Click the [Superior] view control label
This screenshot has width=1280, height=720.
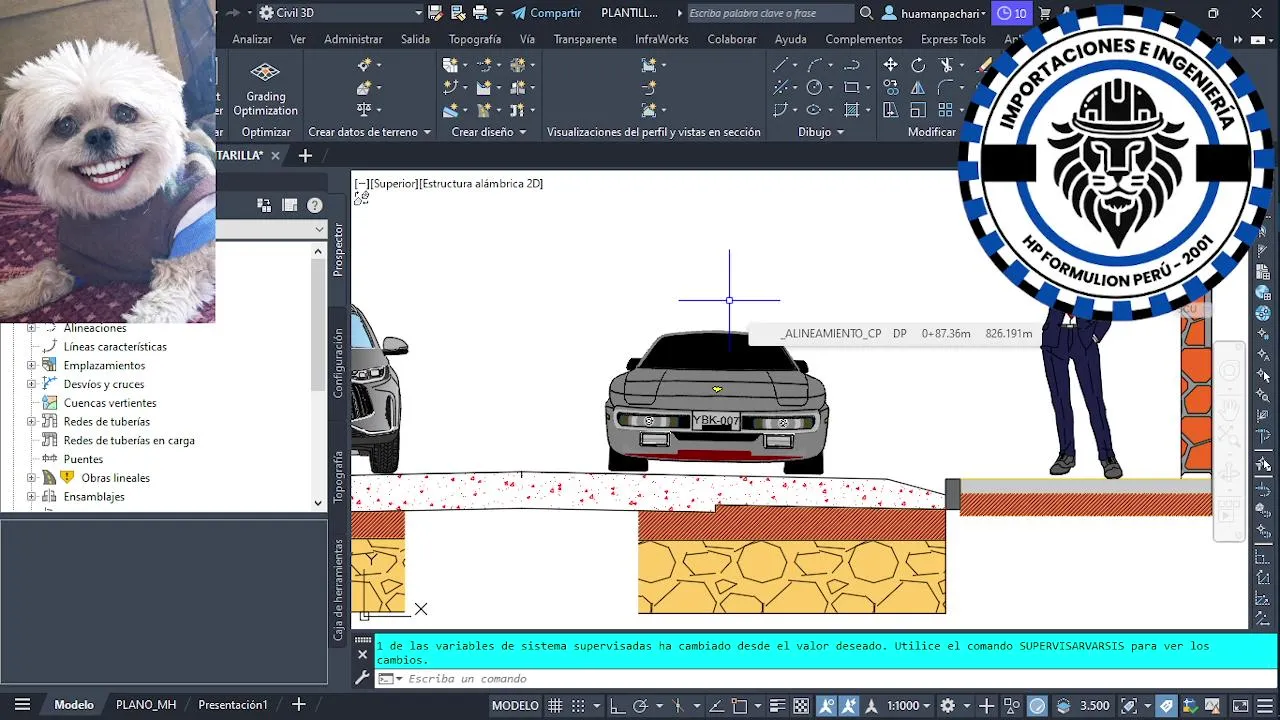point(393,184)
